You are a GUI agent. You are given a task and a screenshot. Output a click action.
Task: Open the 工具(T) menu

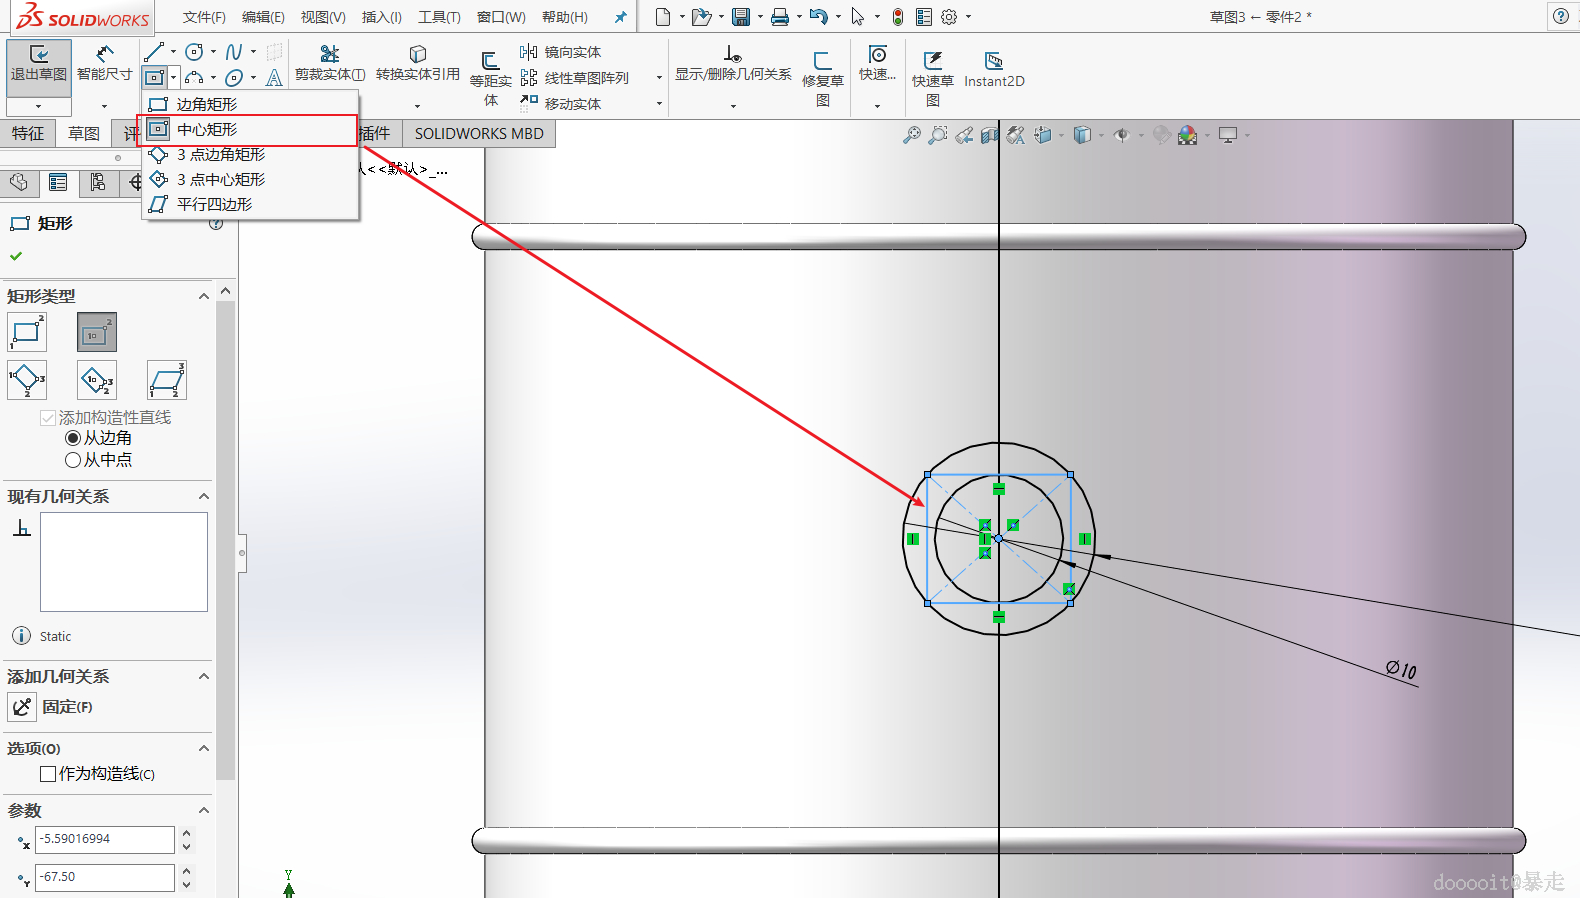439,17
